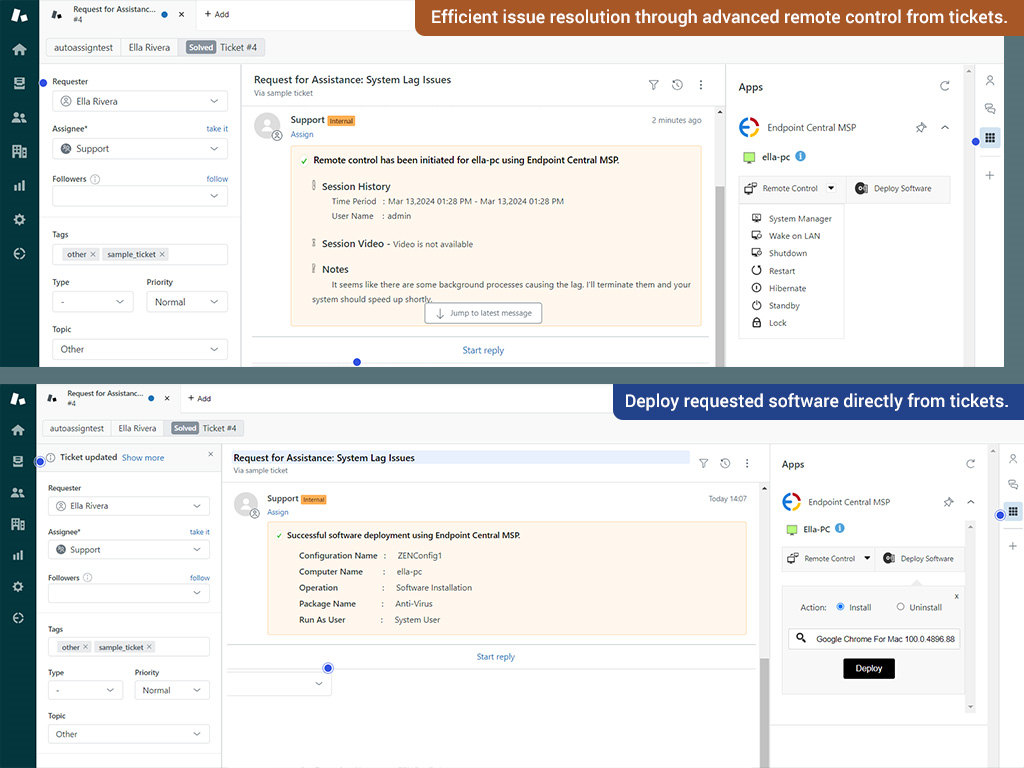Open conversation history icon in the lower ticket header

(x=725, y=463)
